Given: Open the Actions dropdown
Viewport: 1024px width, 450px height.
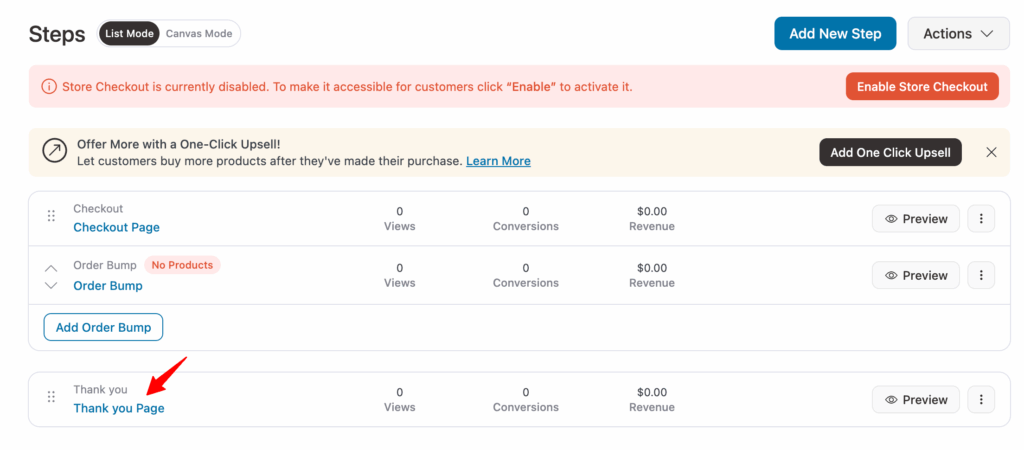Looking at the screenshot, I should pyautogui.click(x=958, y=34).
